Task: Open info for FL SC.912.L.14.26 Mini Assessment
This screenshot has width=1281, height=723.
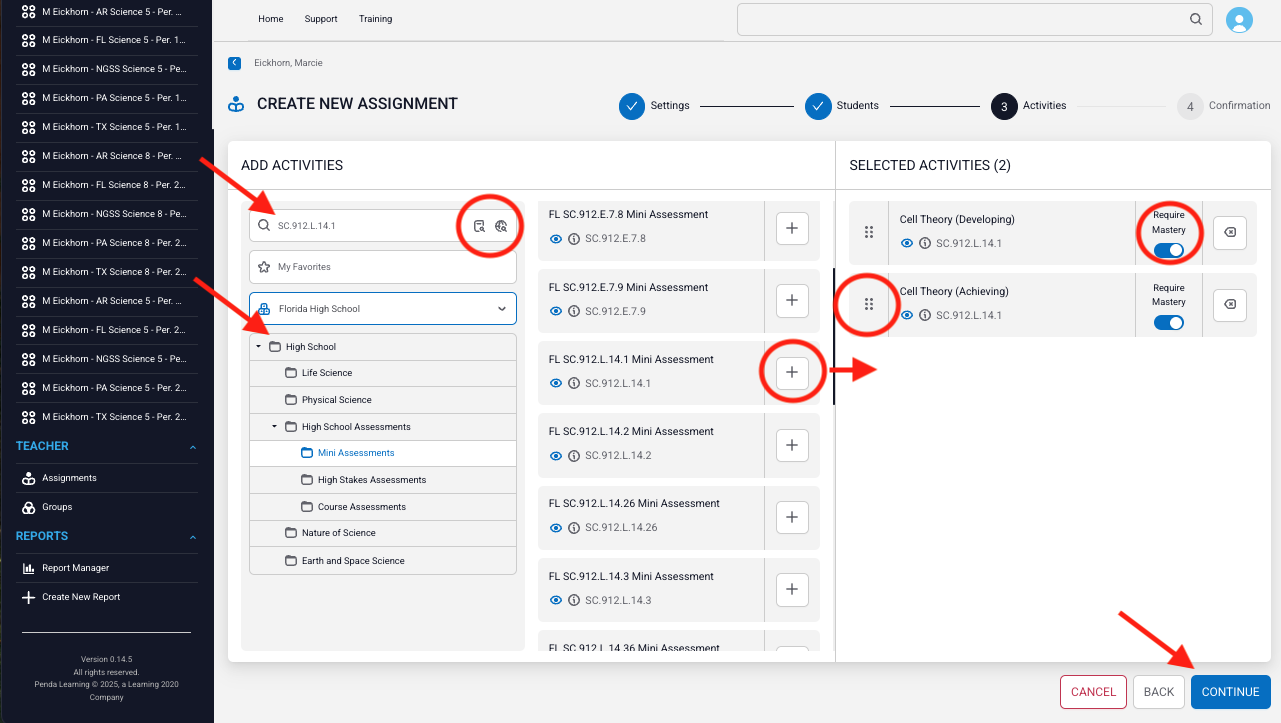Action: pyautogui.click(x=574, y=528)
